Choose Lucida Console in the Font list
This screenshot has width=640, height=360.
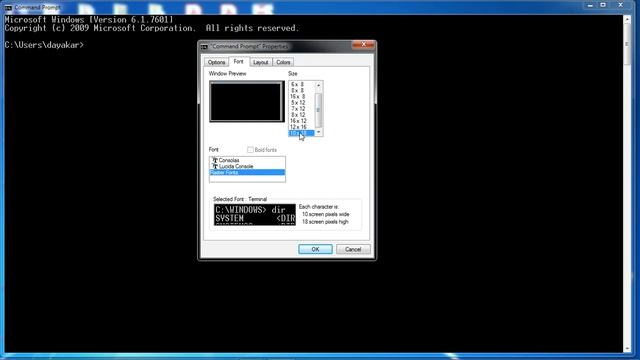247,167
